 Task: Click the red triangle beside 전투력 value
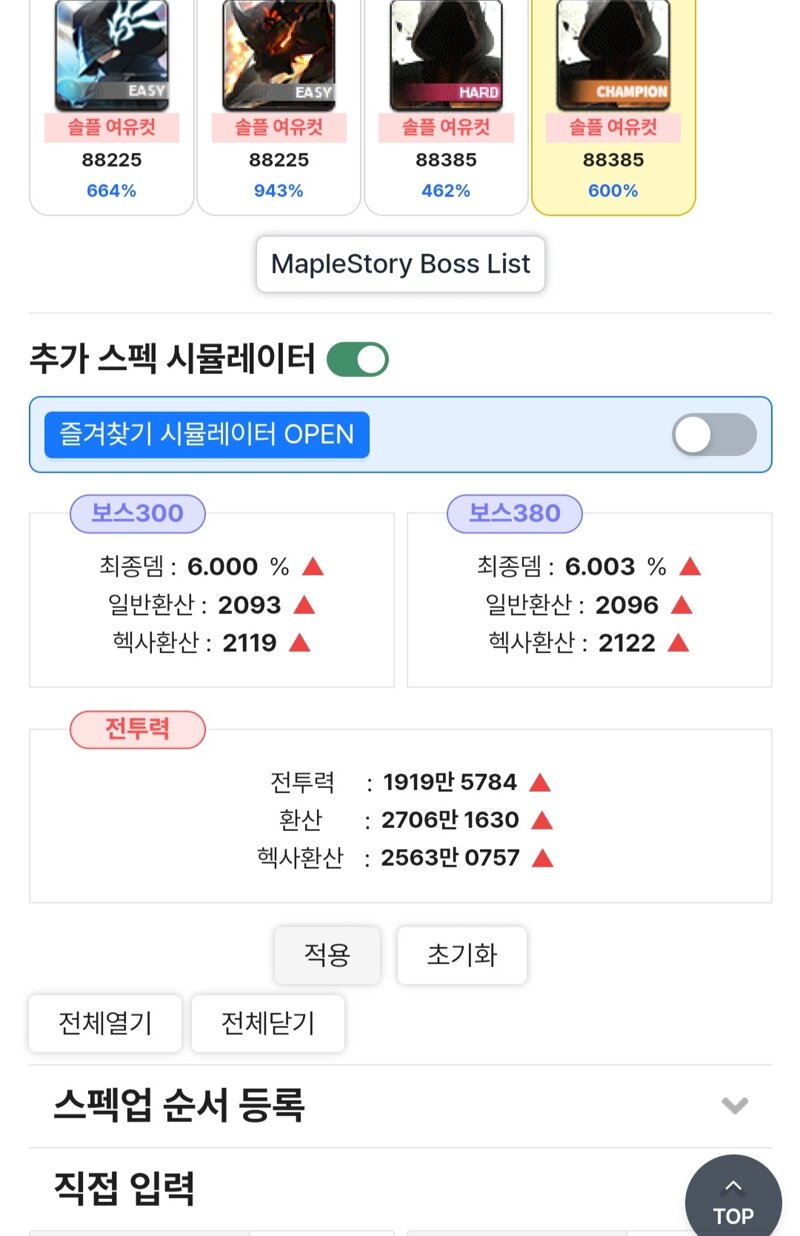(x=540, y=782)
